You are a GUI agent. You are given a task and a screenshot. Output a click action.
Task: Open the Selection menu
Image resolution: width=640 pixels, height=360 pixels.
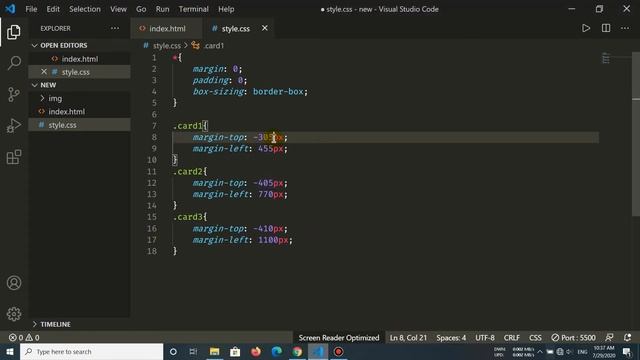(x=84, y=9)
